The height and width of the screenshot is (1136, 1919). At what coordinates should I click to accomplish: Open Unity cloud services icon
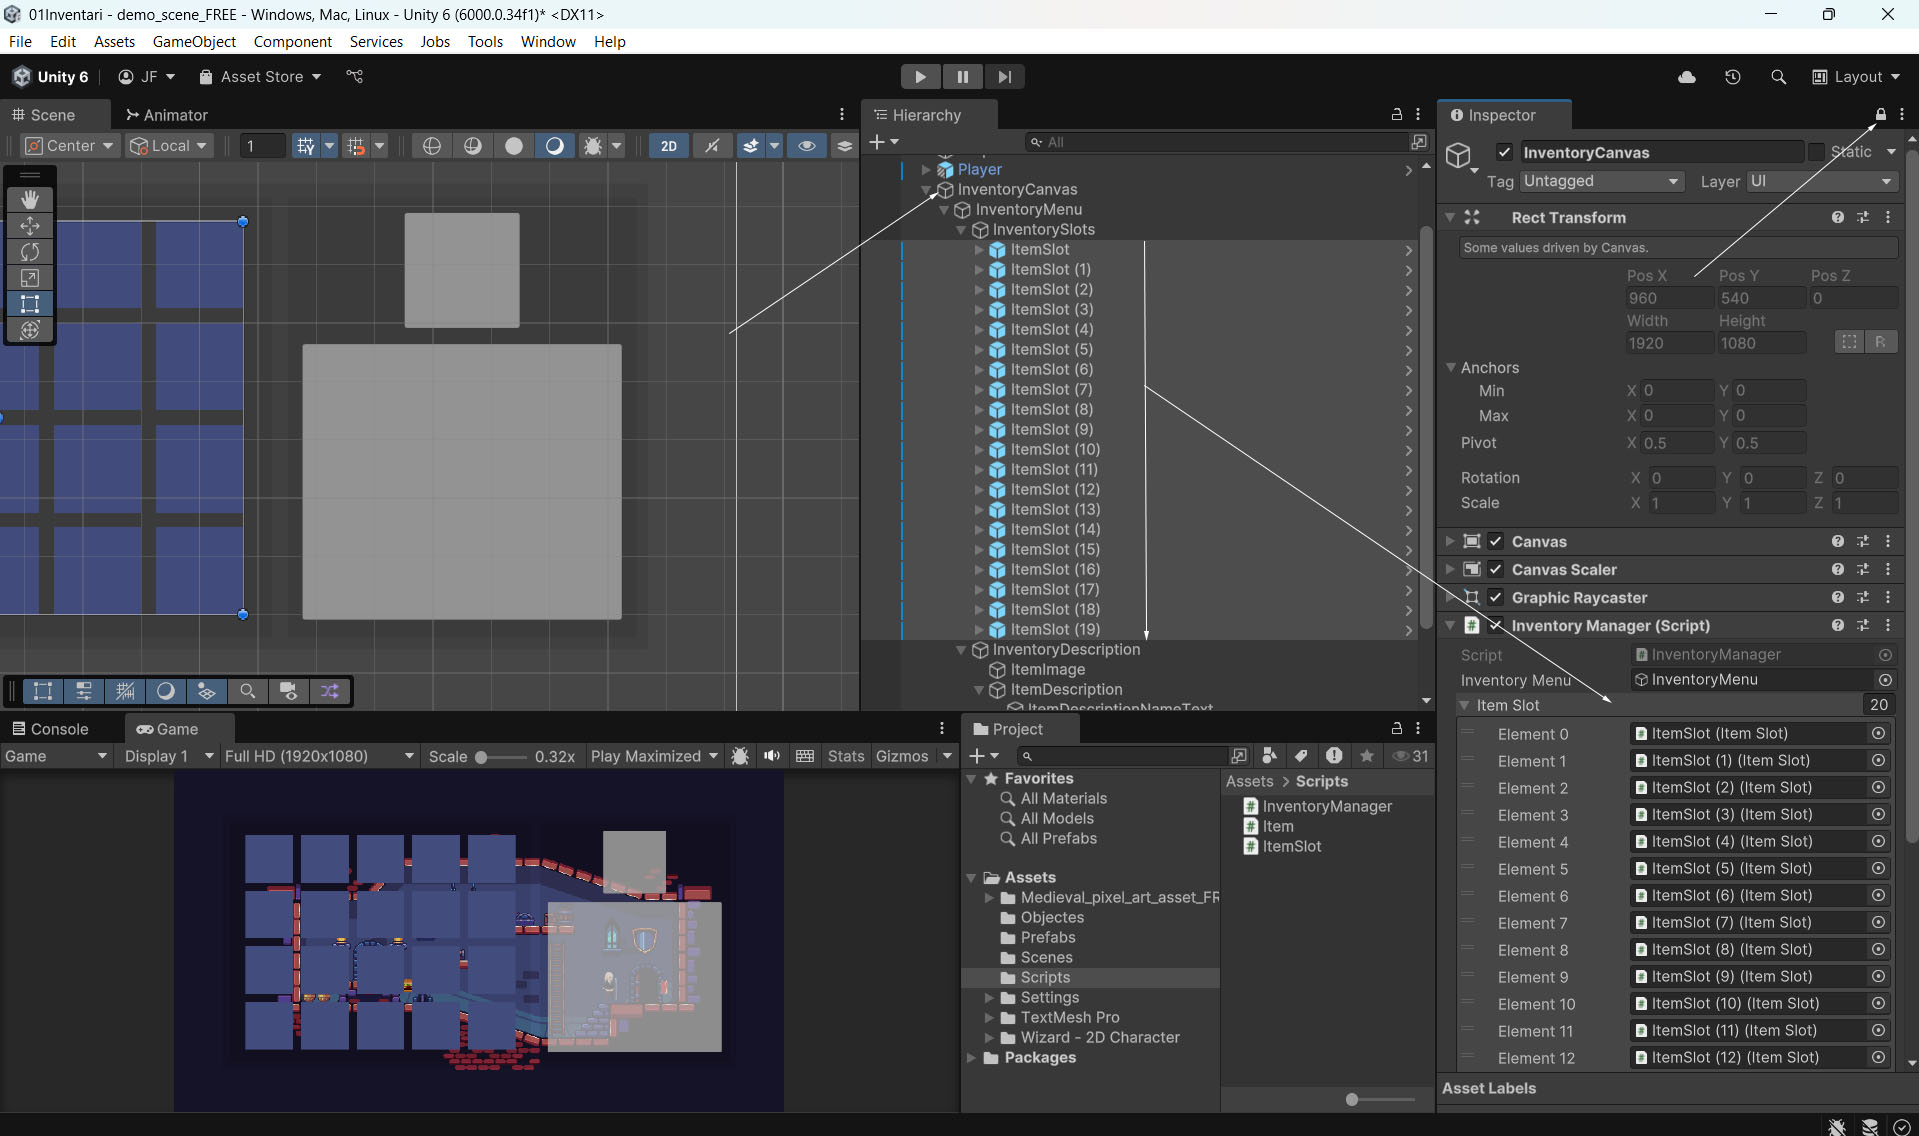point(1687,77)
